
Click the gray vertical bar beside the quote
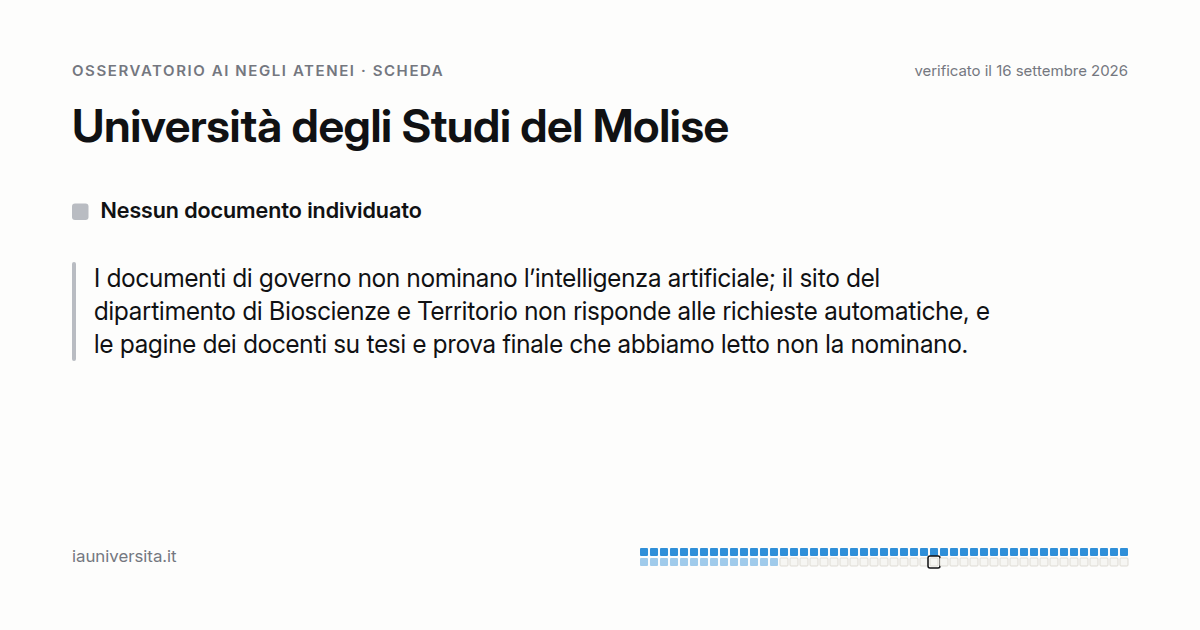tap(74, 311)
